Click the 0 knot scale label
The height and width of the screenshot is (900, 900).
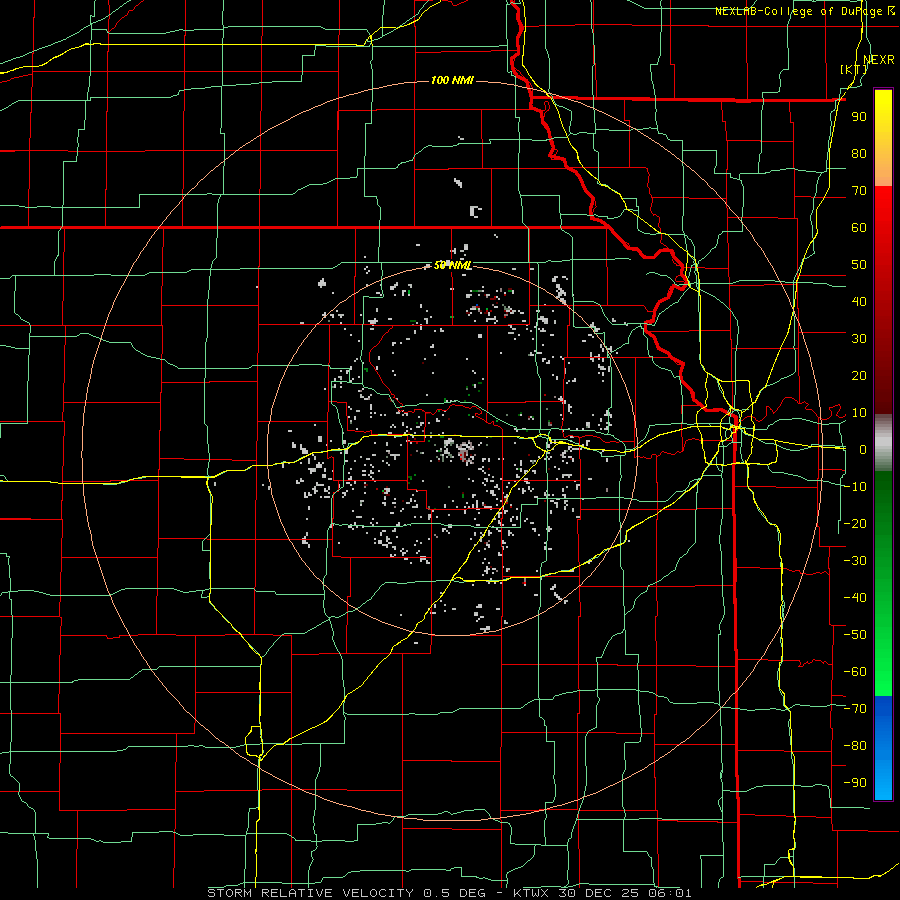863,450
